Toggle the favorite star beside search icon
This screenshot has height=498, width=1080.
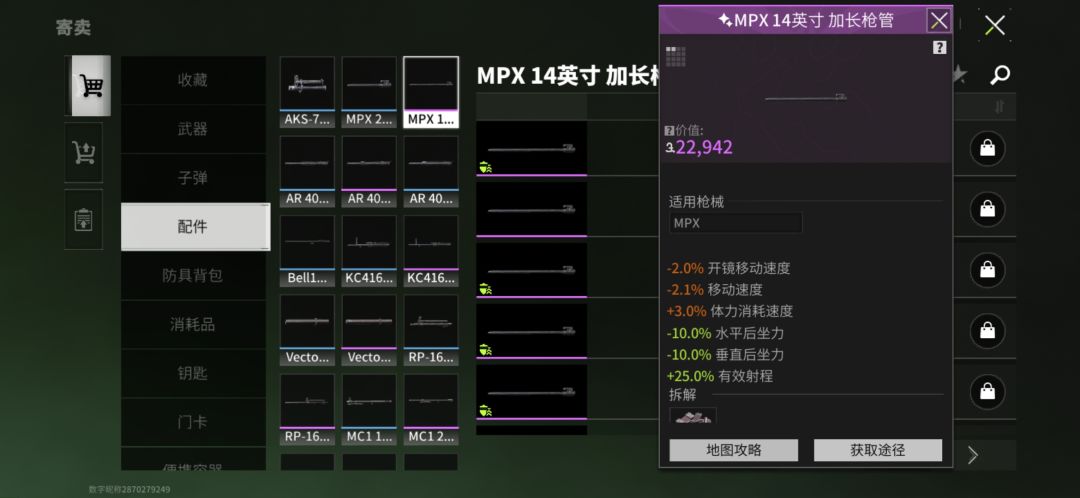point(958,74)
